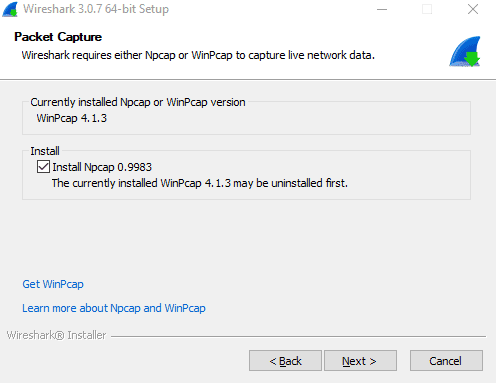Click the Wireshark 3.0.7 64-bit Setup title

(96, 9)
